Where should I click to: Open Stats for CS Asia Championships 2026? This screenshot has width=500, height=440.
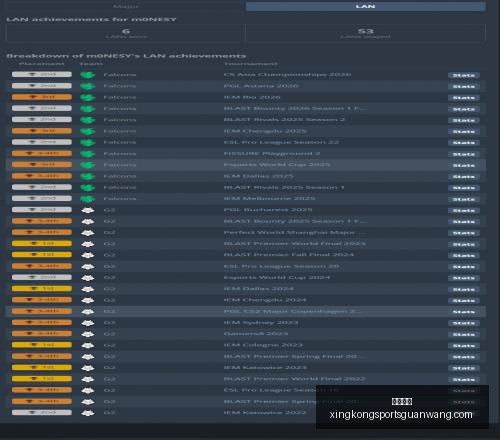pos(464,75)
